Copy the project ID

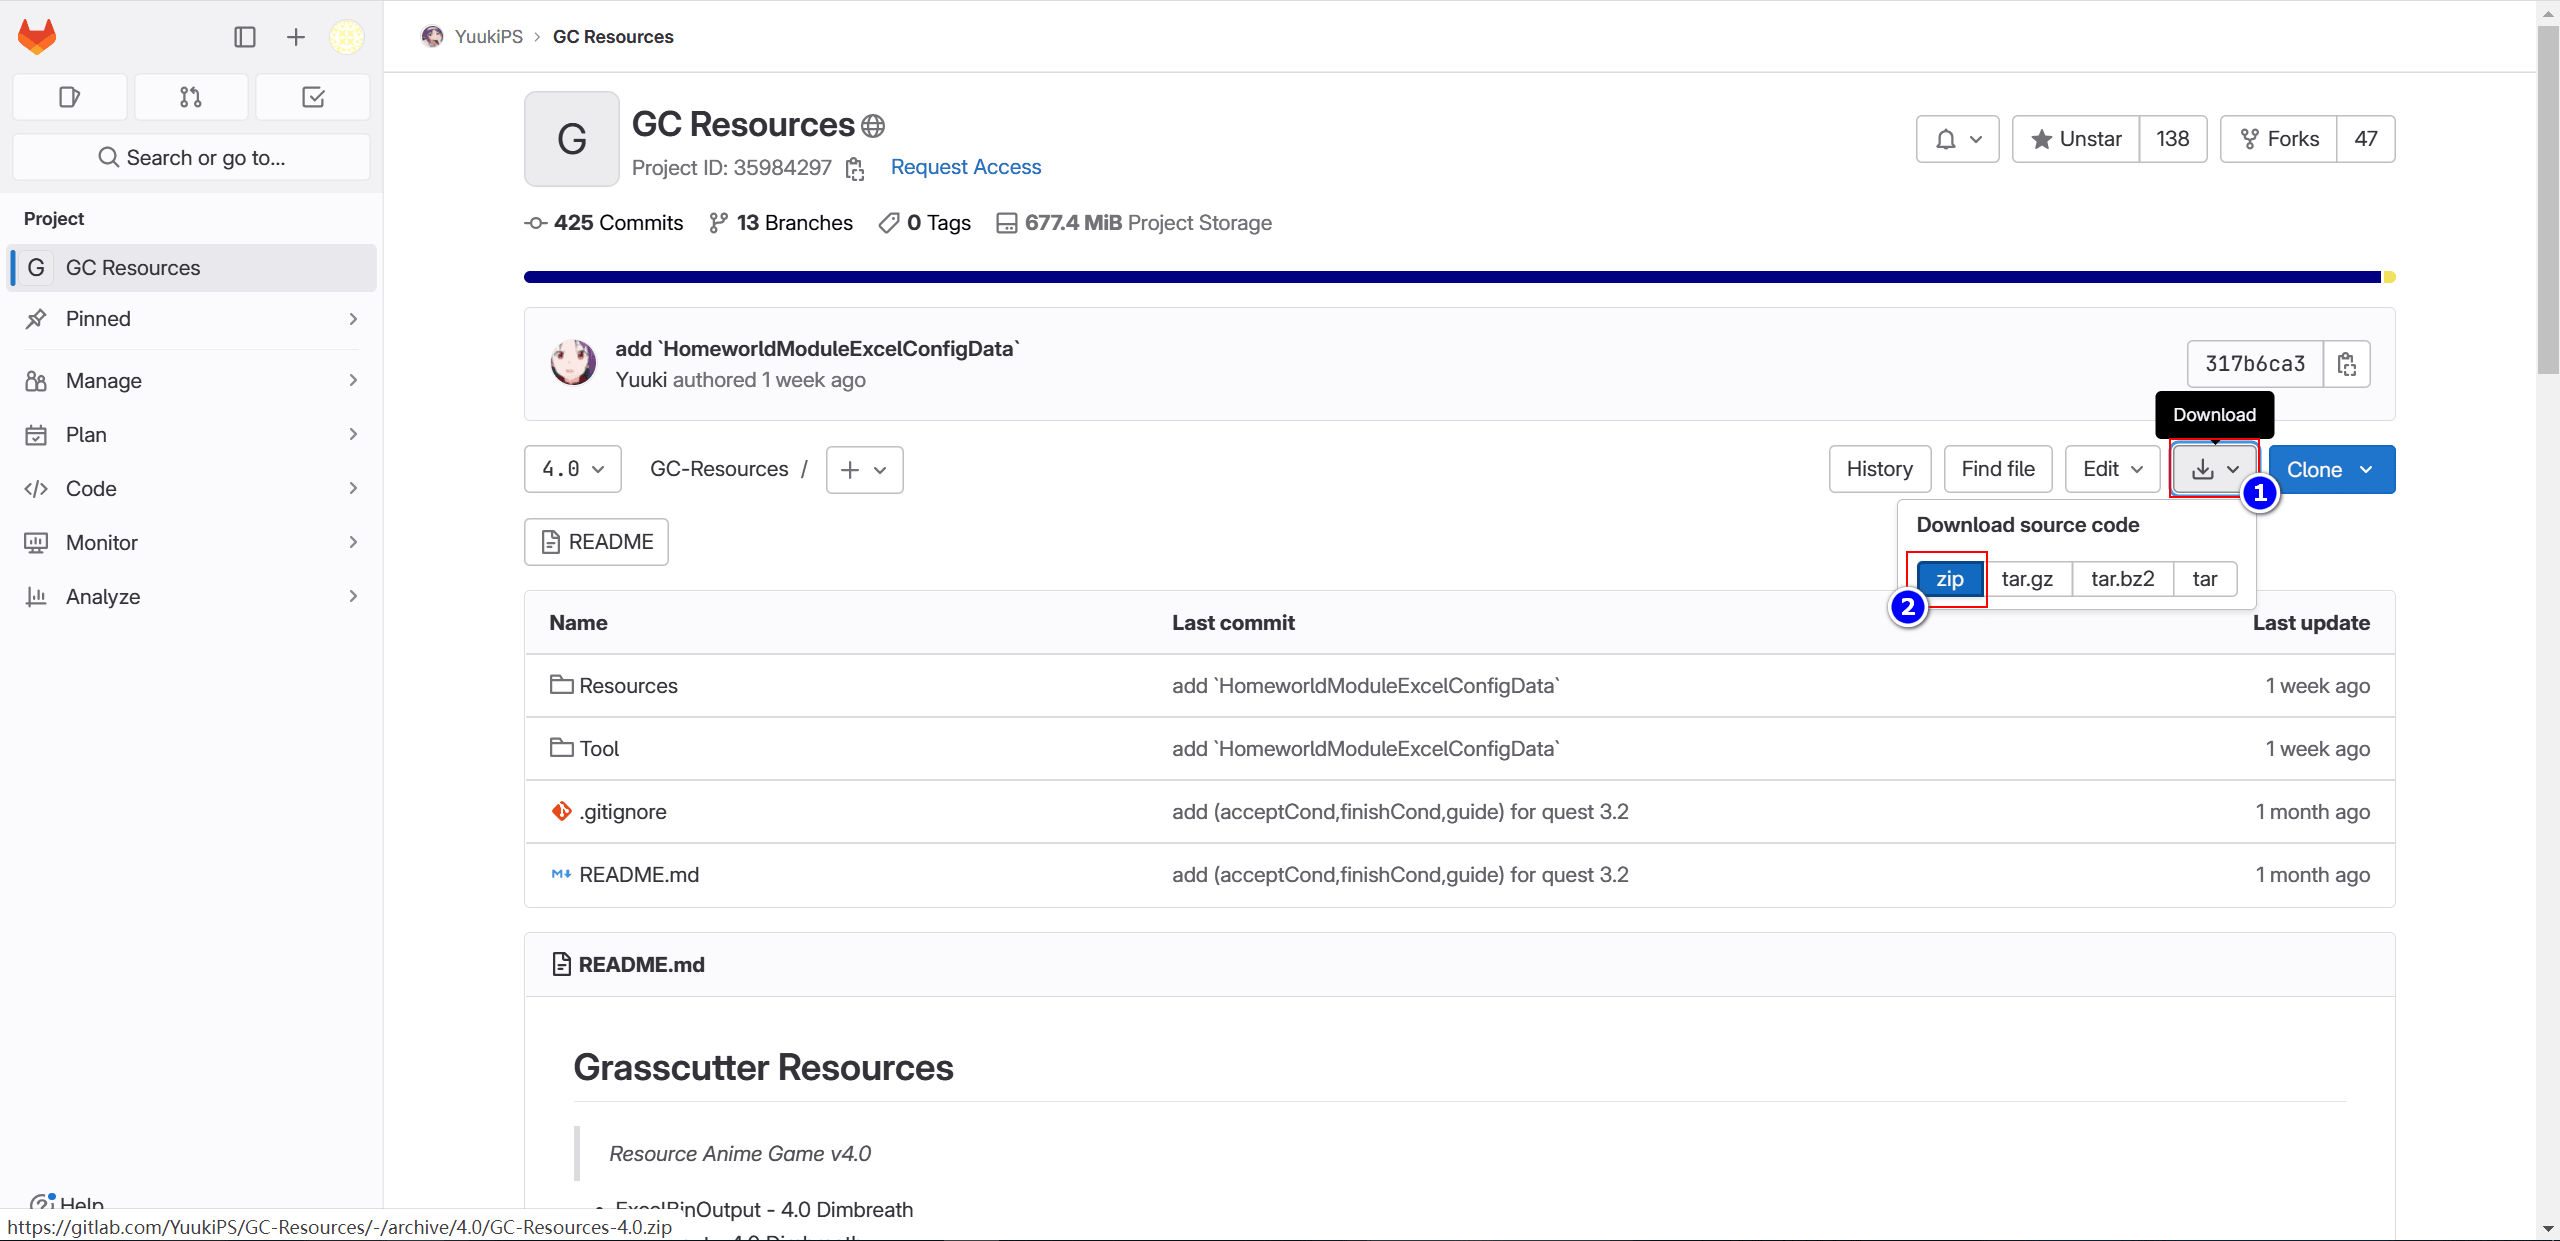pos(855,169)
